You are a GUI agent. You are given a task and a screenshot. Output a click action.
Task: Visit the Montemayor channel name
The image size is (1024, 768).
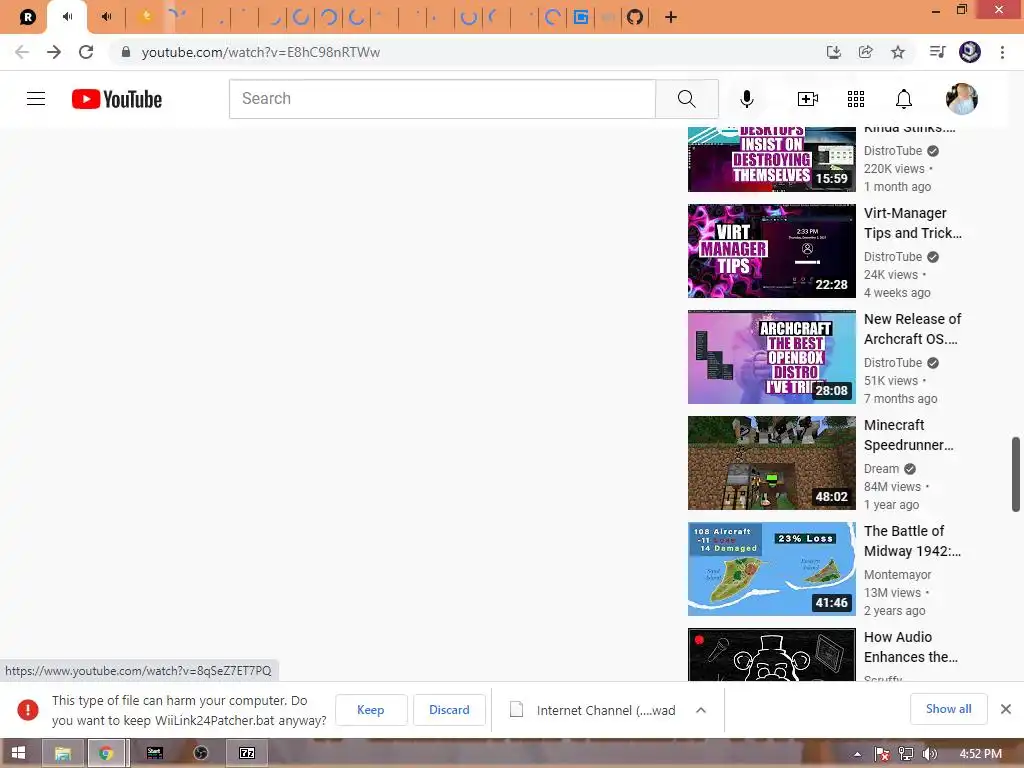coord(897,575)
